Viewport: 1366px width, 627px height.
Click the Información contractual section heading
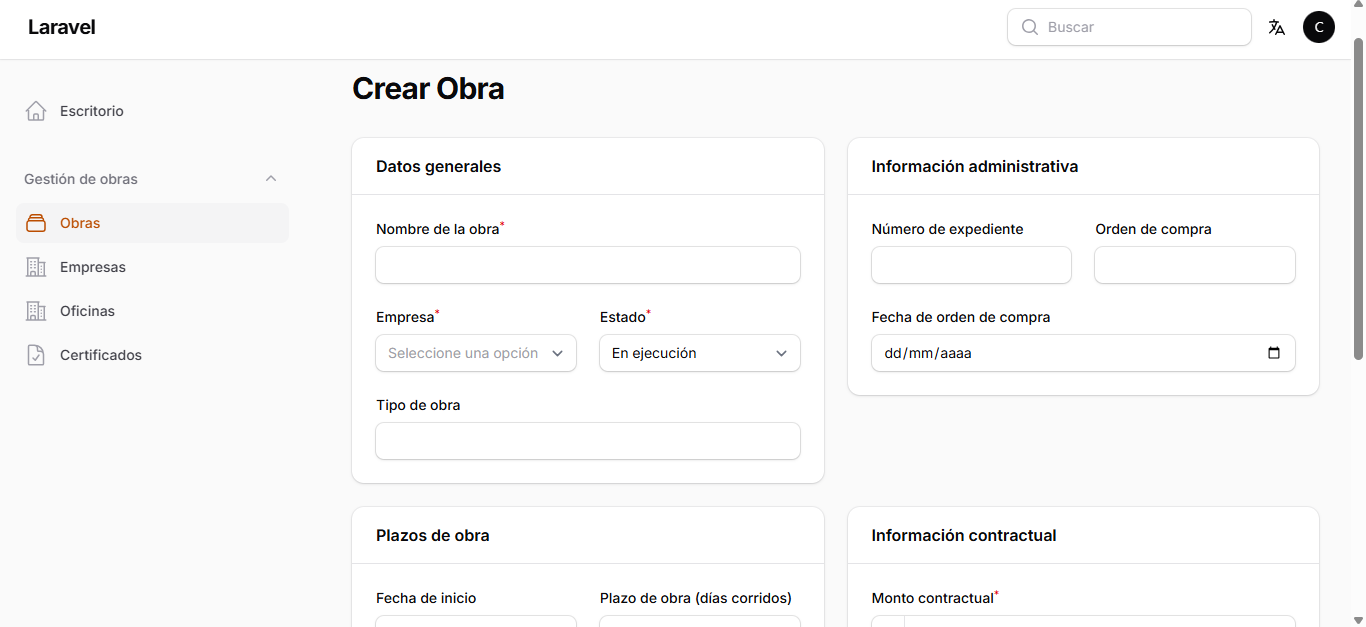click(x=964, y=535)
